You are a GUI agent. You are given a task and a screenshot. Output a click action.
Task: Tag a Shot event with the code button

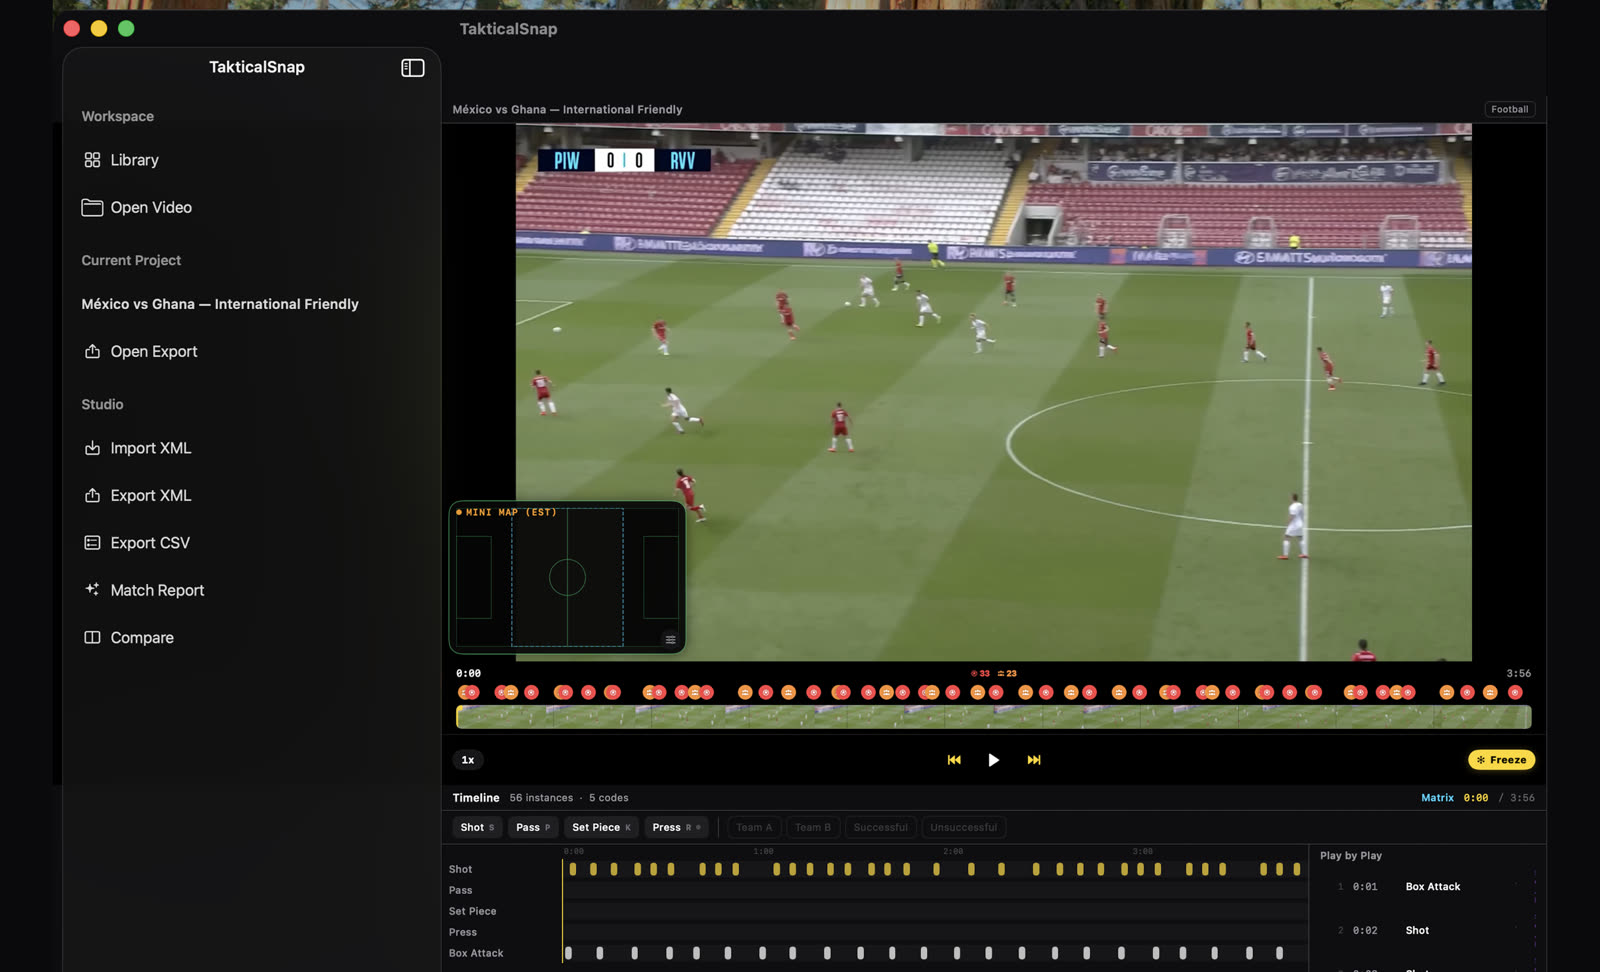click(477, 827)
